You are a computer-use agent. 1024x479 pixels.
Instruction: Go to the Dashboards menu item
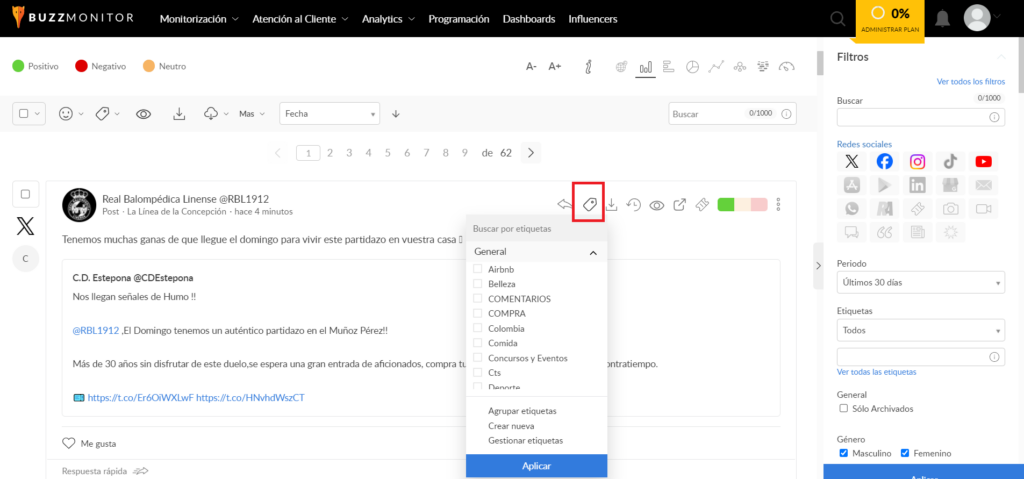pyautogui.click(x=529, y=19)
